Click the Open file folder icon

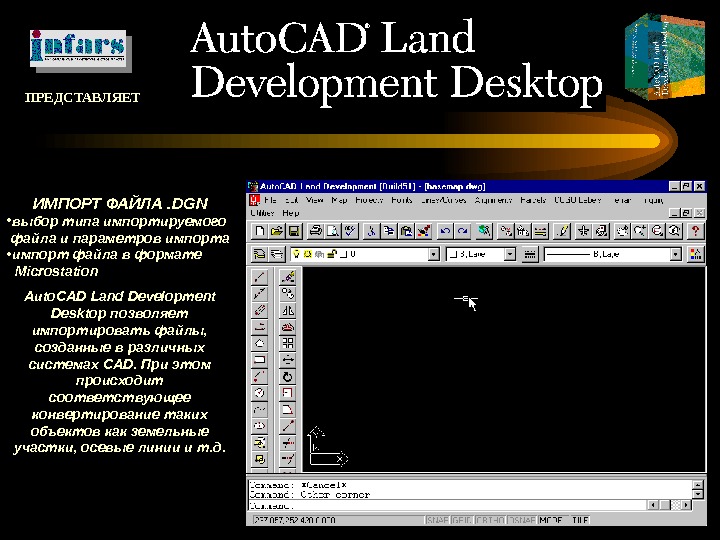click(x=276, y=231)
